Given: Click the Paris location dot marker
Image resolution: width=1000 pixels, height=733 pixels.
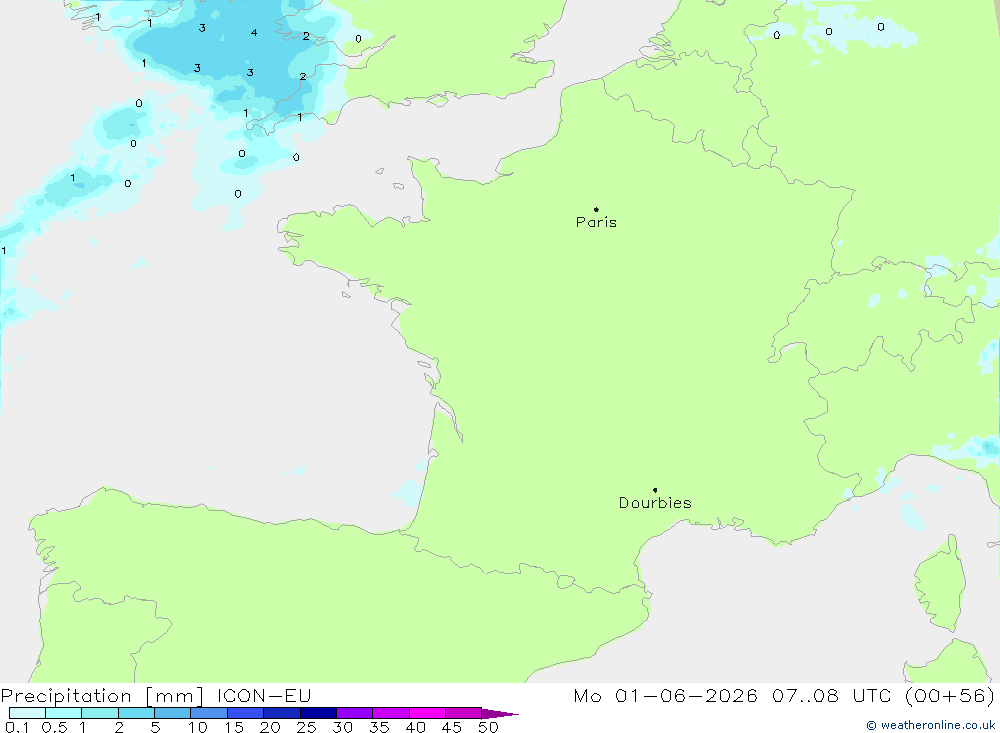Looking at the screenshot, I should (596, 209).
